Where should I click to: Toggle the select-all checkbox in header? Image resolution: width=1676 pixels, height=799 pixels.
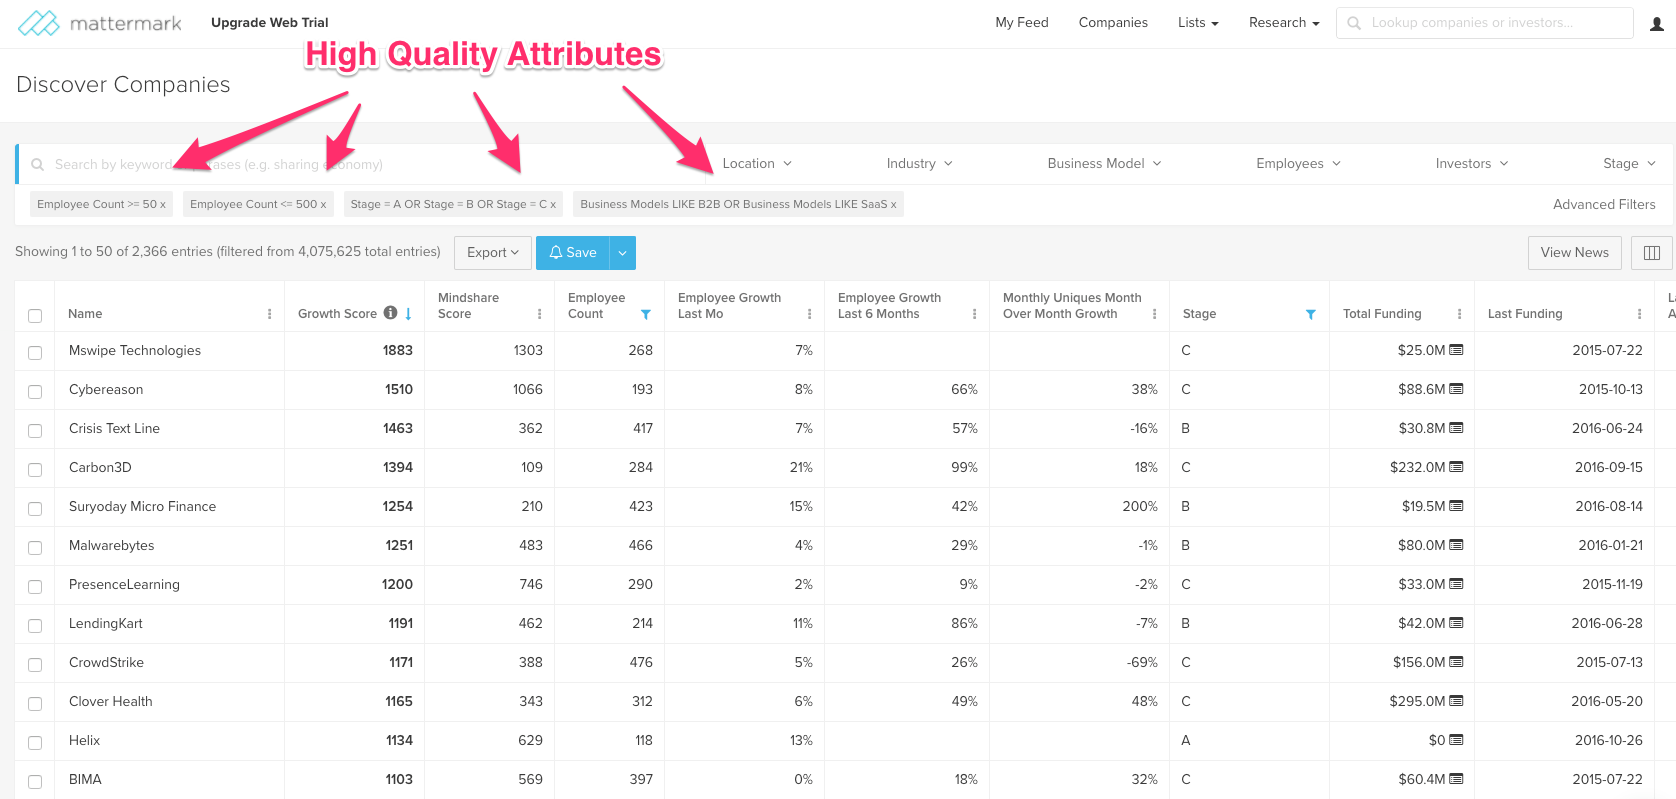tap(35, 315)
